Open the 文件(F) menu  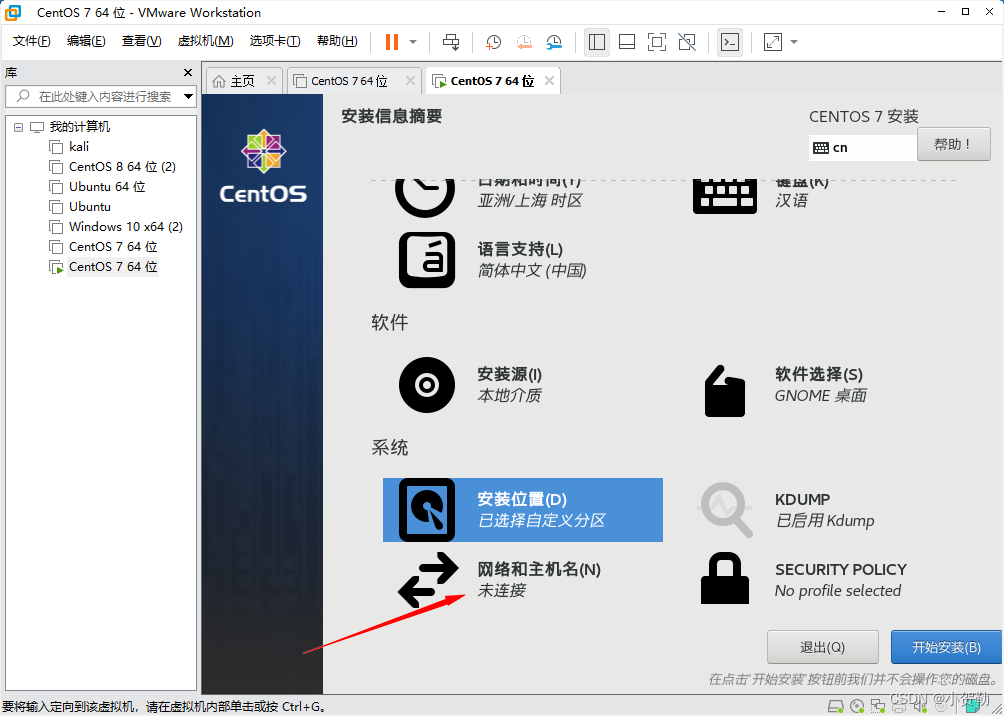[x=31, y=41]
